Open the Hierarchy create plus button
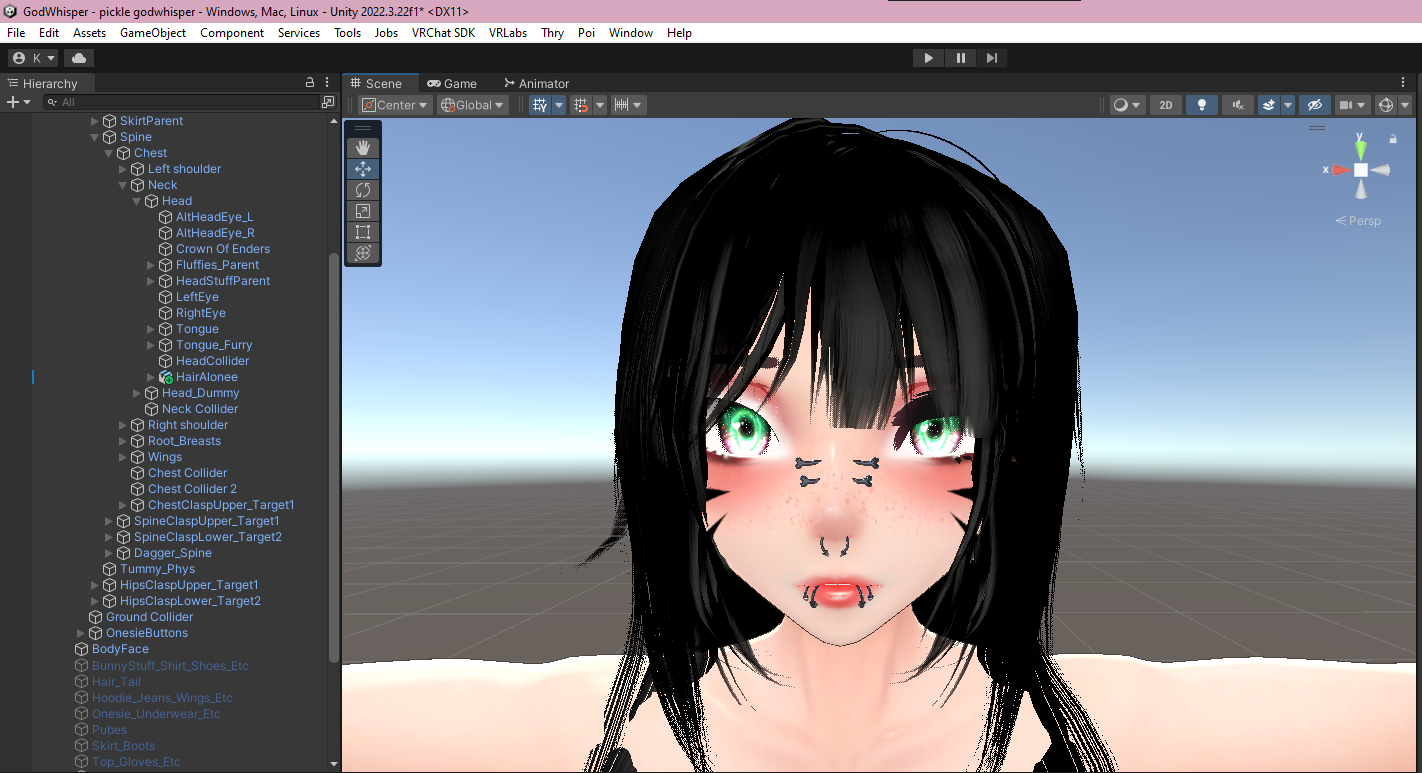Screen dimensions: 1422x773 [x=18, y=102]
